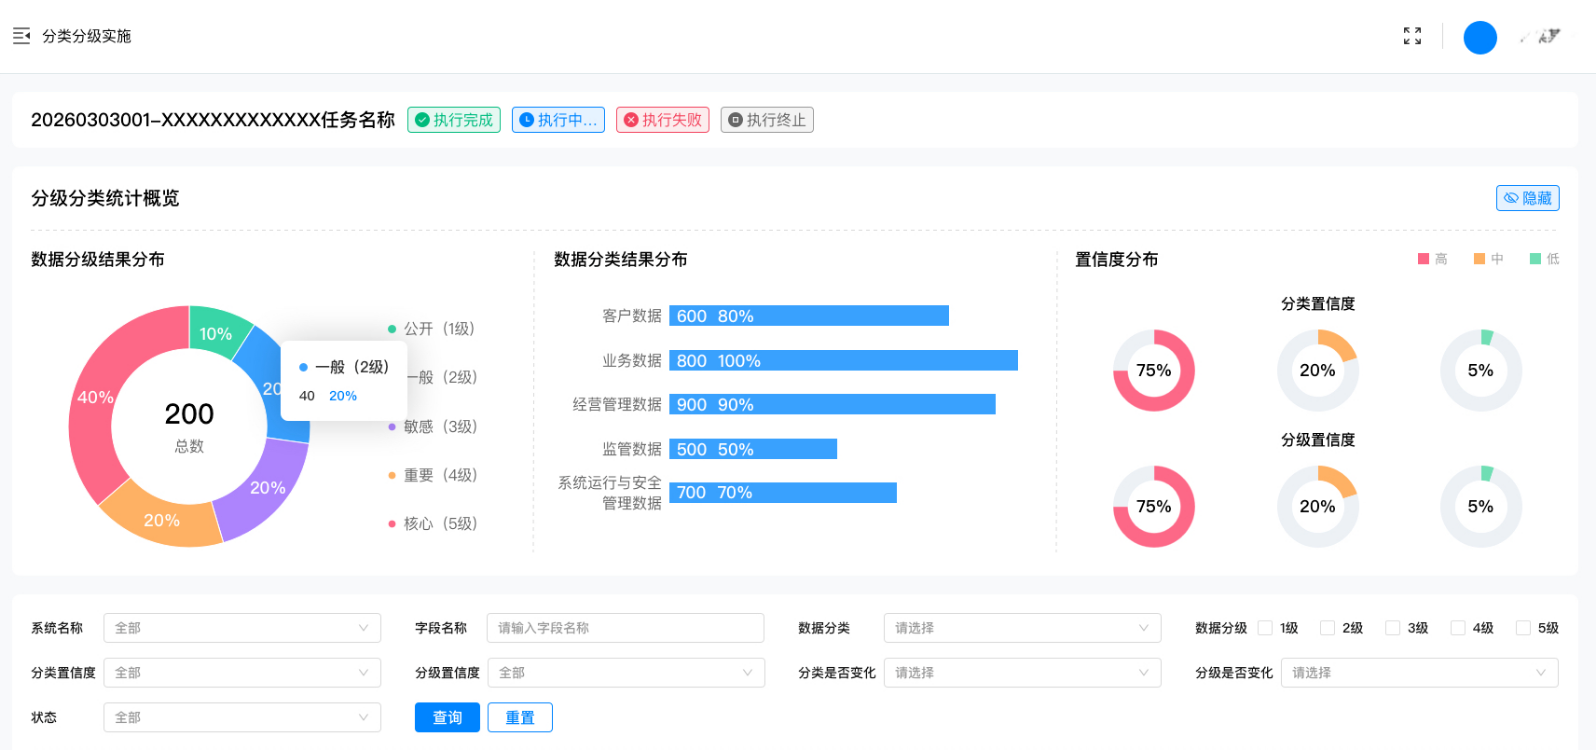Screen dimensions: 1596x750
Task: Open the 数据分类 dropdown
Action: pos(1022,628)
